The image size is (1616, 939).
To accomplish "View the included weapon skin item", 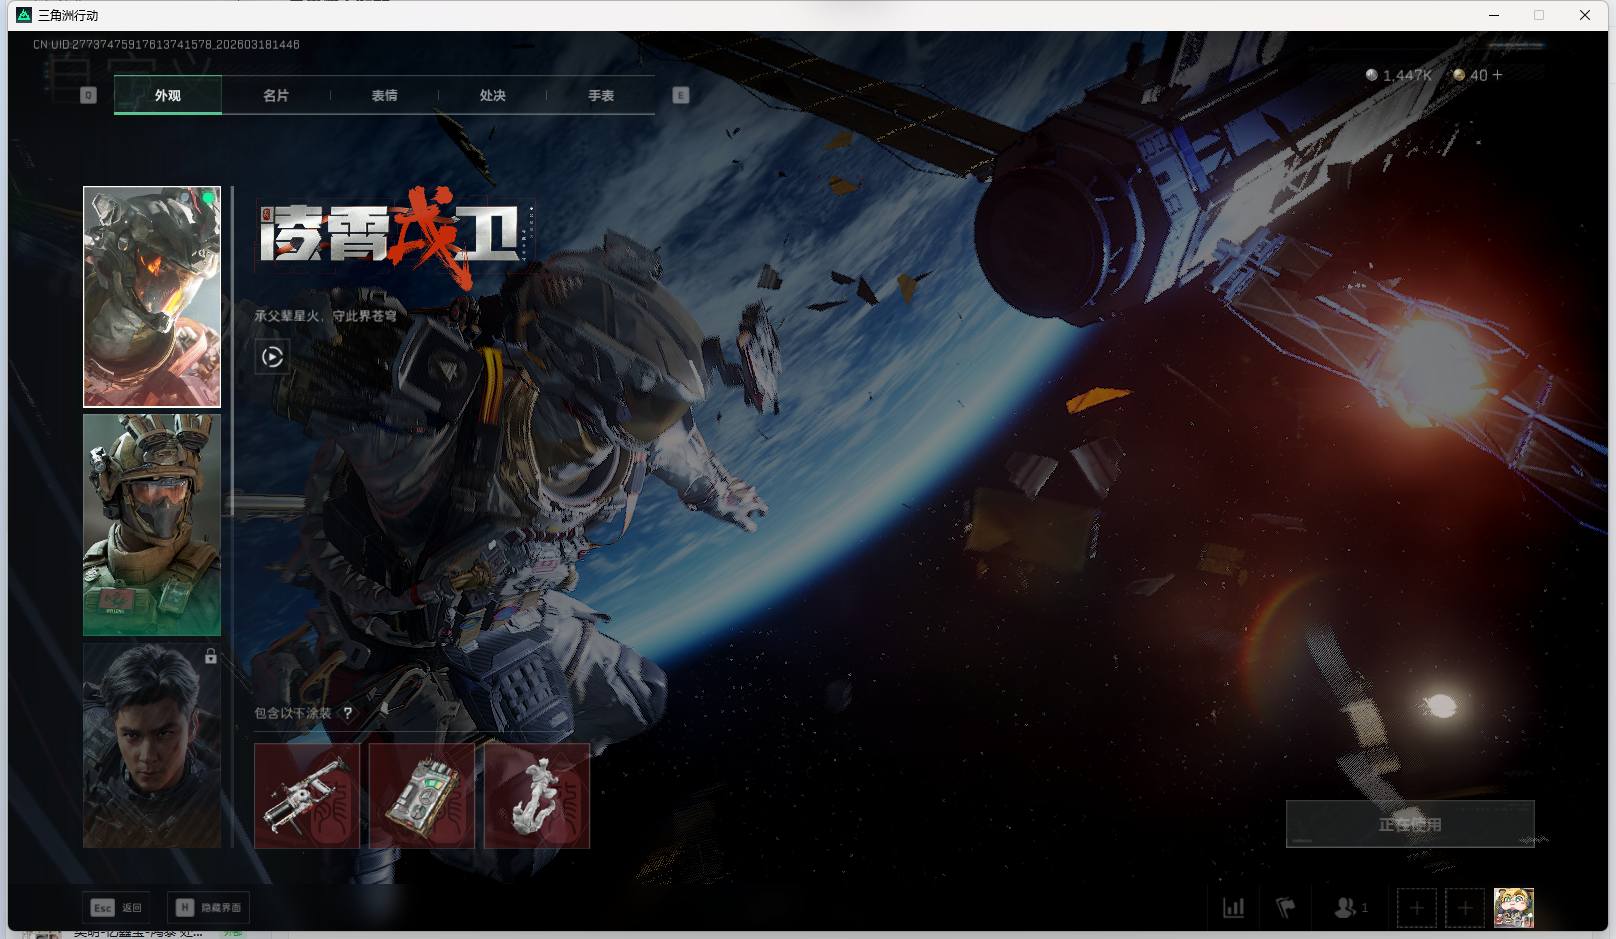I will (307, 795).
